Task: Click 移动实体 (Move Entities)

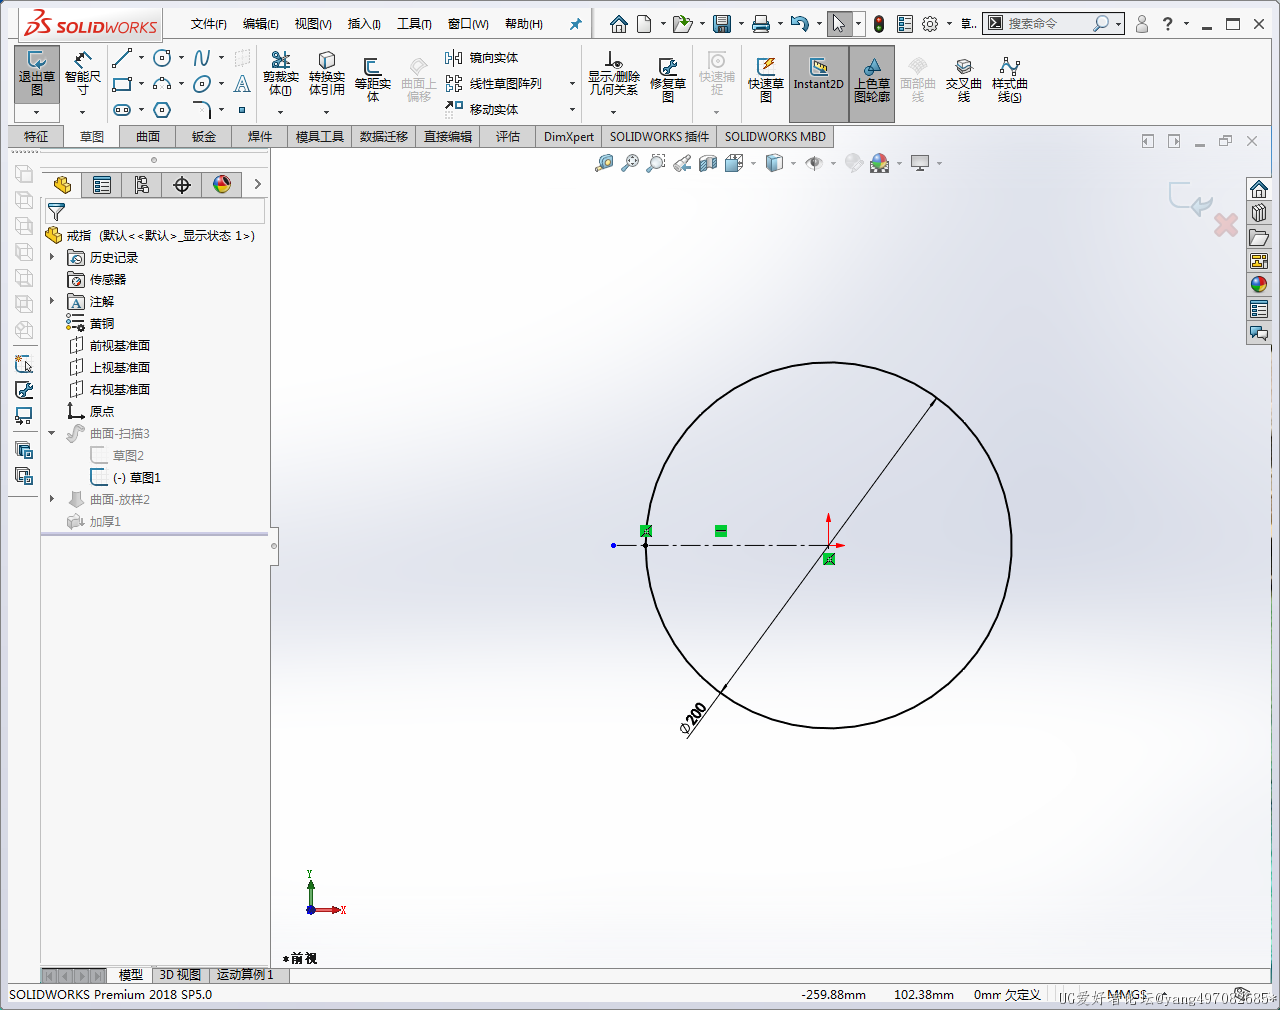Action: (482, 110)
